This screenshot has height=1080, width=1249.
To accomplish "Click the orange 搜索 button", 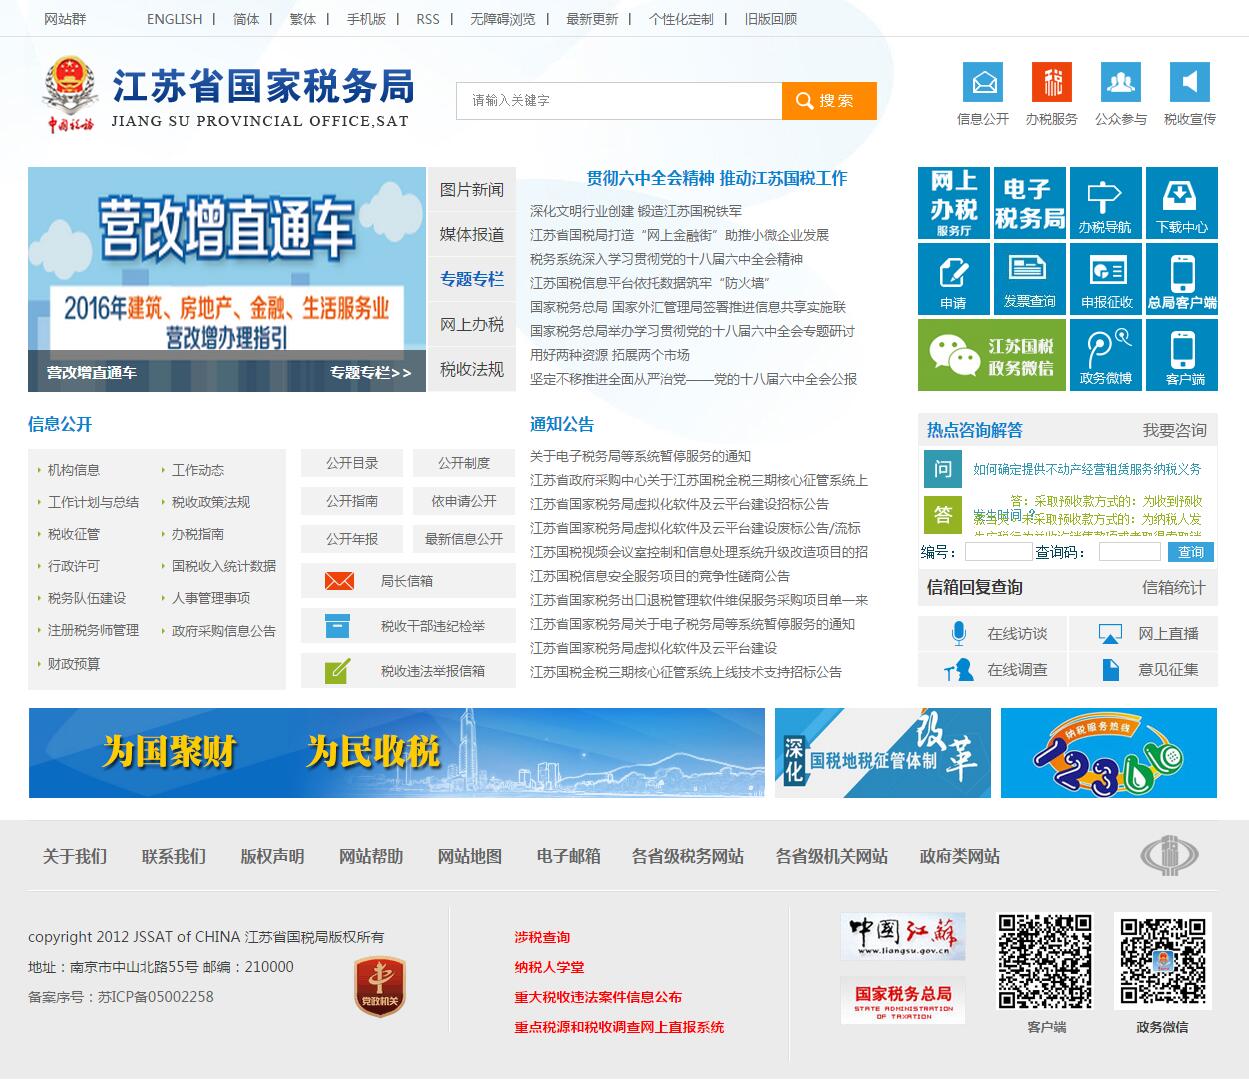I will 829,100.
